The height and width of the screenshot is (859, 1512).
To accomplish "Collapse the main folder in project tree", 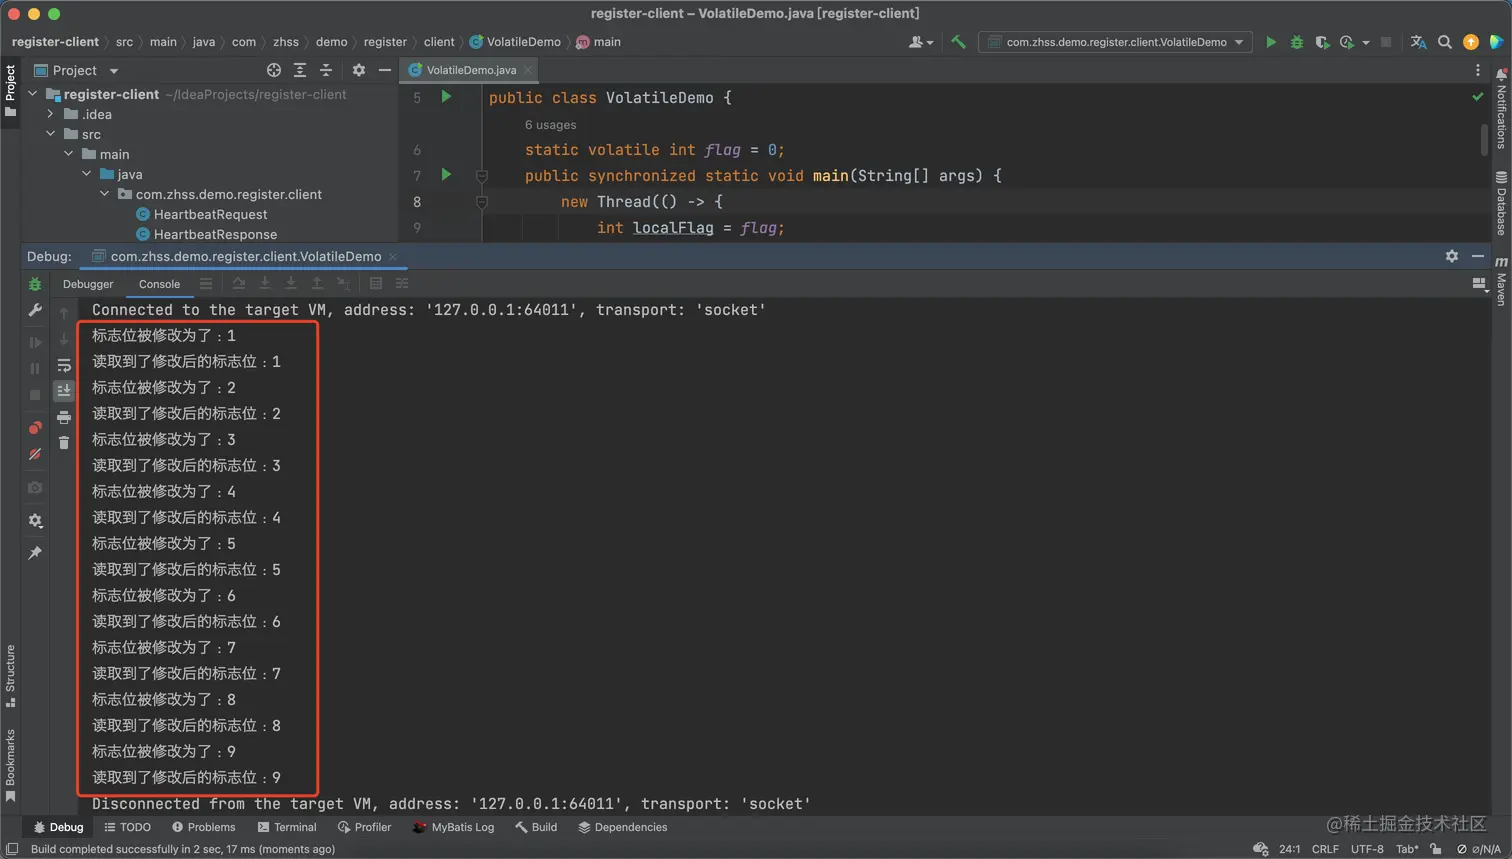I will pyautogui.click(x=69, y=154).
